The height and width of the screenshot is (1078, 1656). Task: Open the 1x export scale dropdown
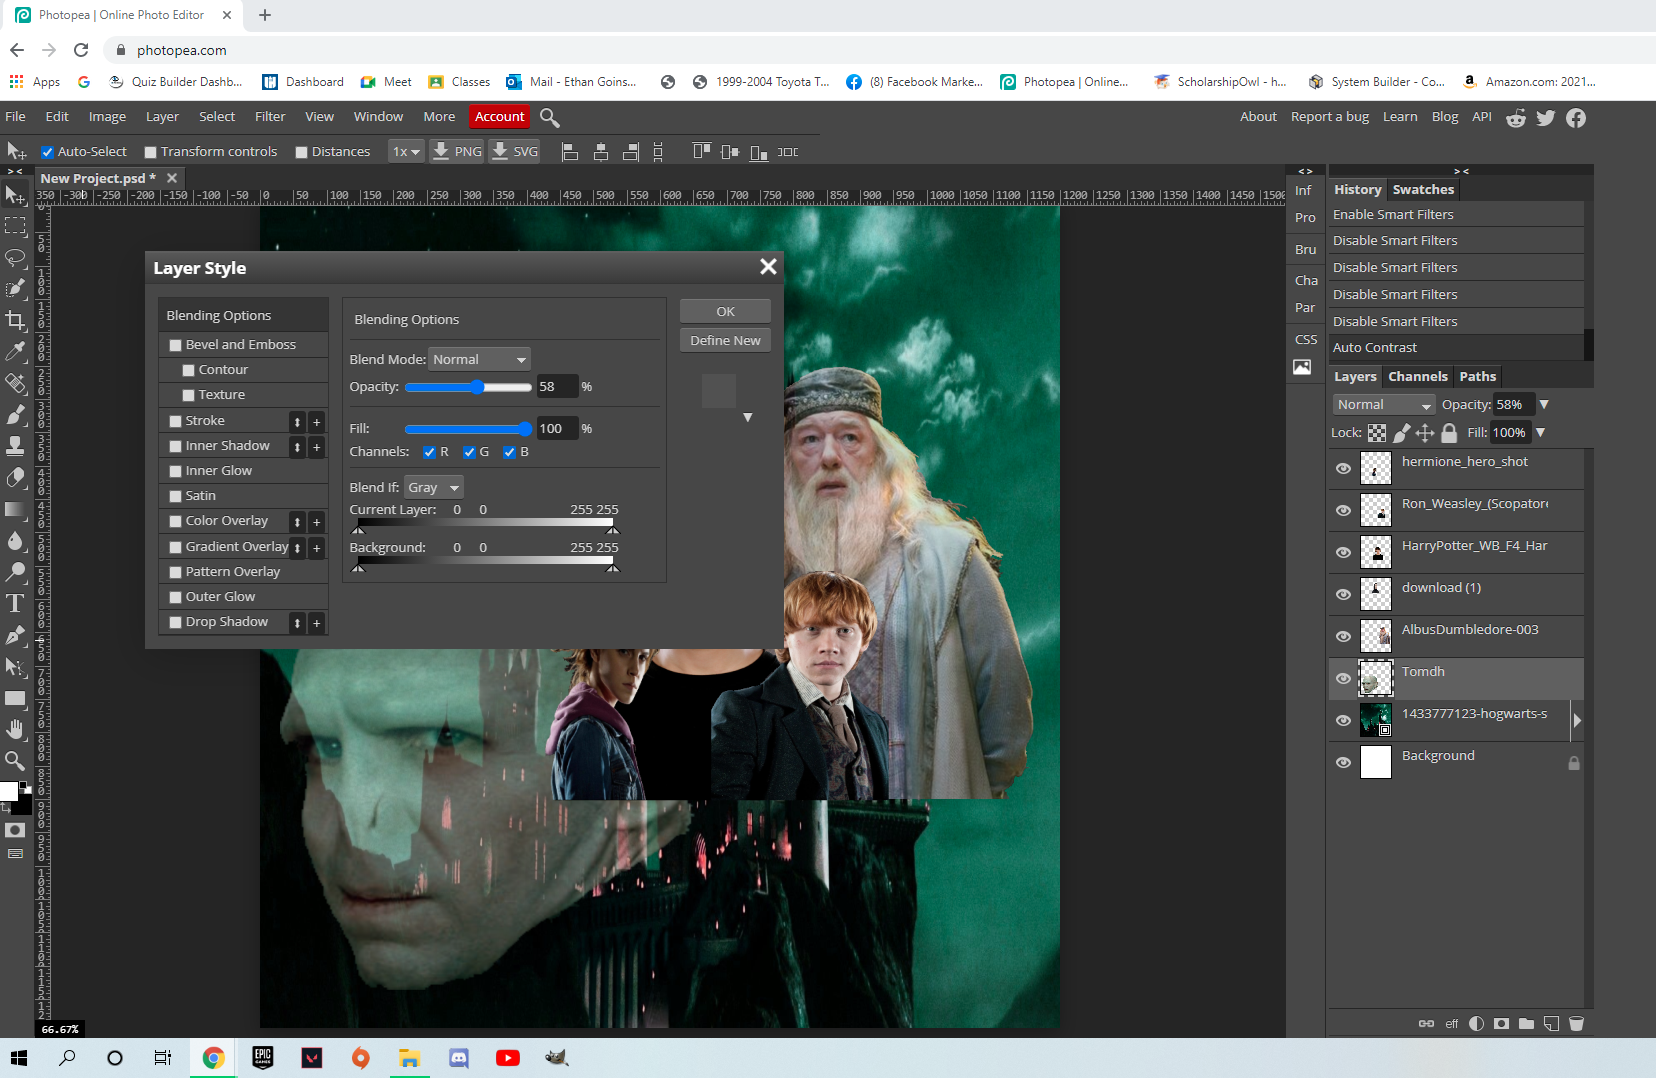(406, 151)
